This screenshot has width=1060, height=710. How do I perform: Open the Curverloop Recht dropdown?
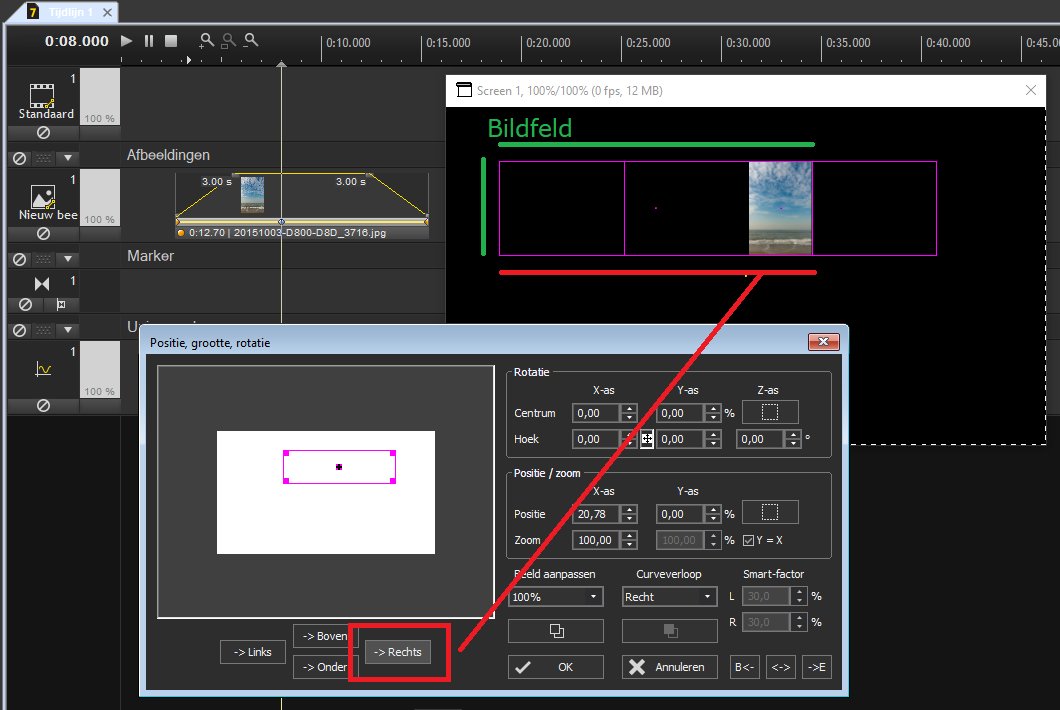point(669,597)
